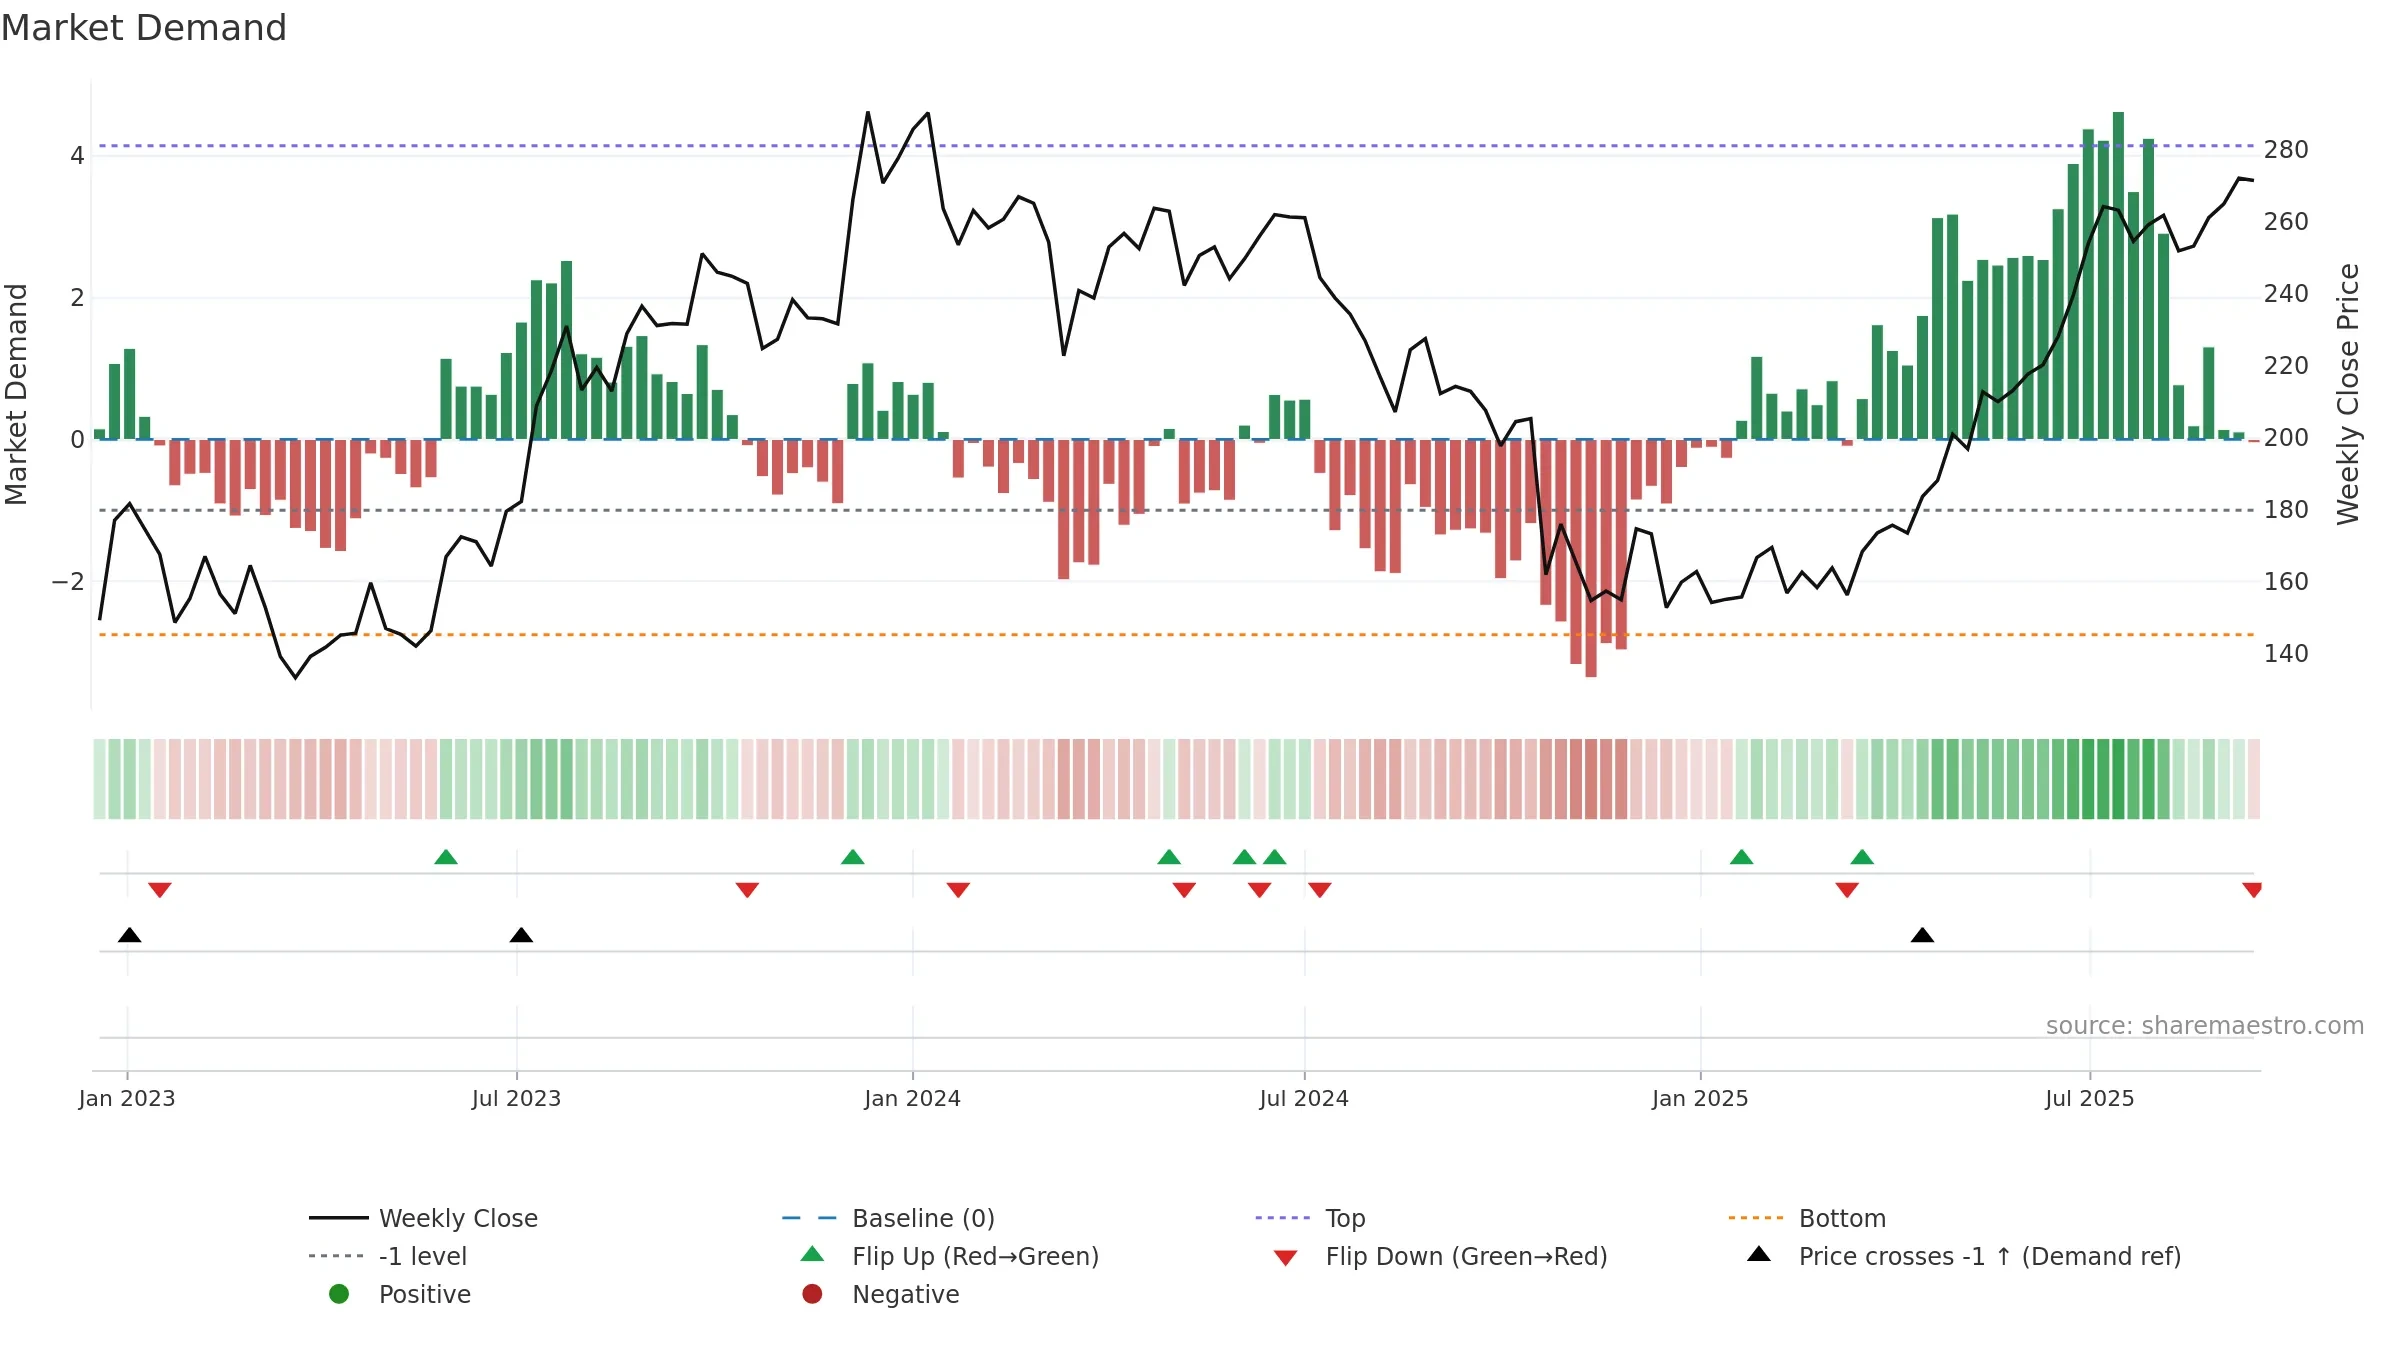
Task: Select the Bottom legend label
Action: (1842, 1218)
